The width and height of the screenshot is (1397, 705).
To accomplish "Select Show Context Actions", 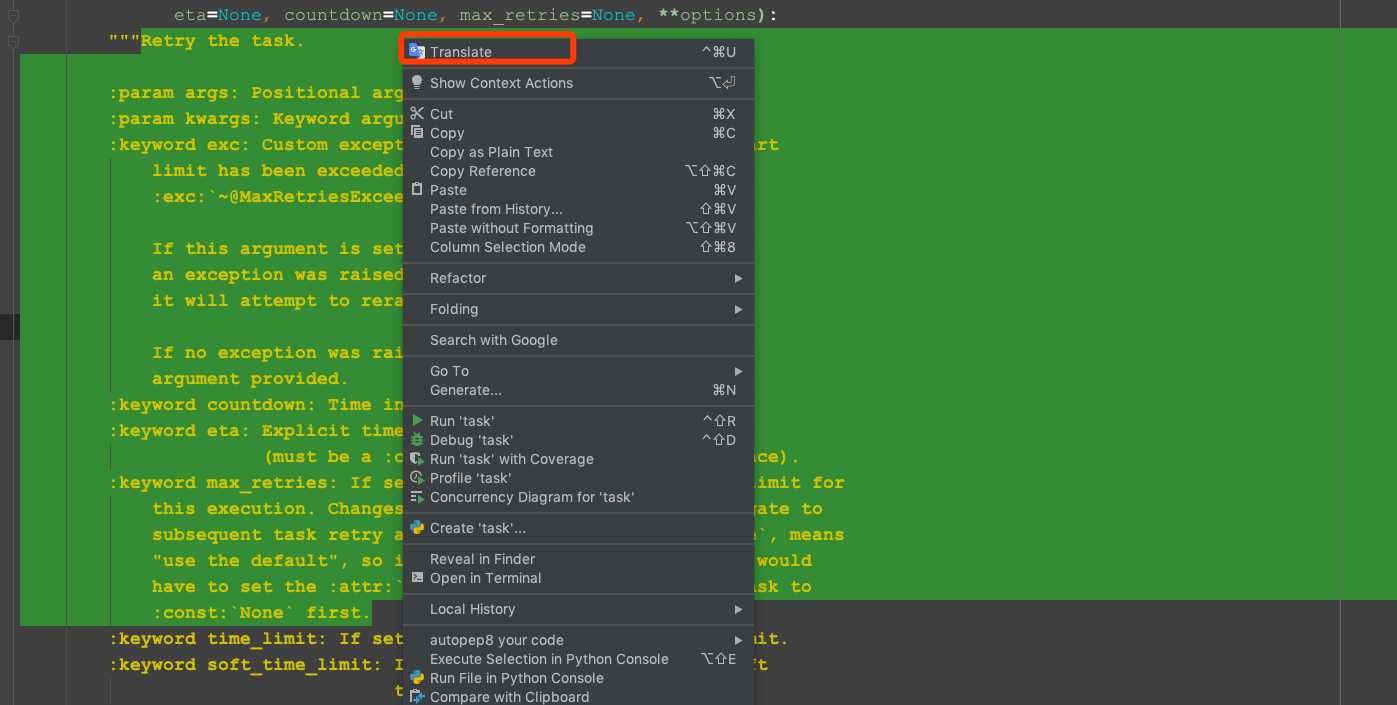I will click(x=578, y=83).
